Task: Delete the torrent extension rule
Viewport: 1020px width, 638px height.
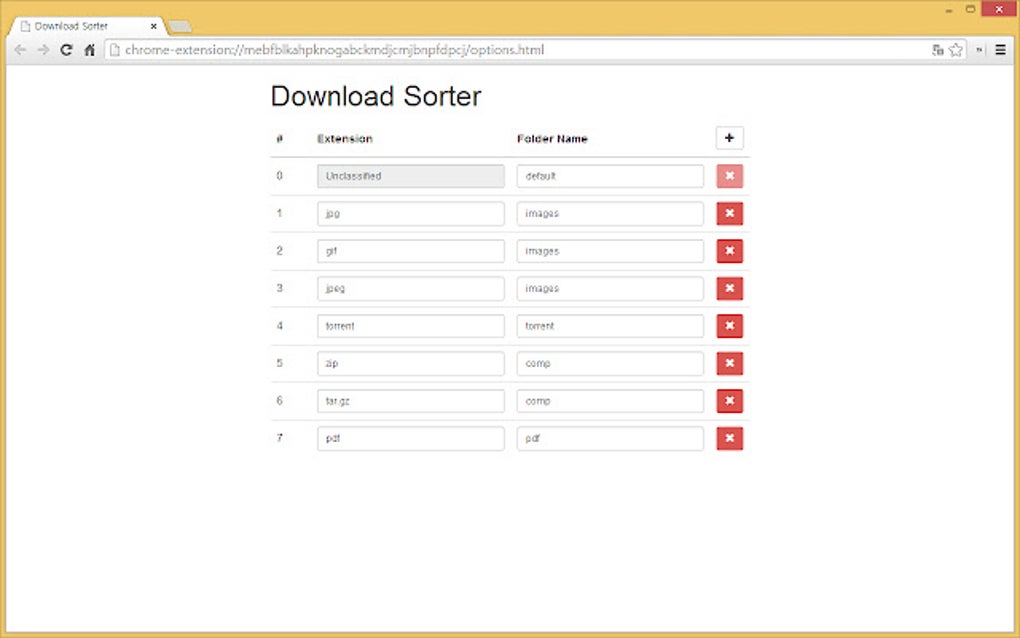Action: coord(730,325)
